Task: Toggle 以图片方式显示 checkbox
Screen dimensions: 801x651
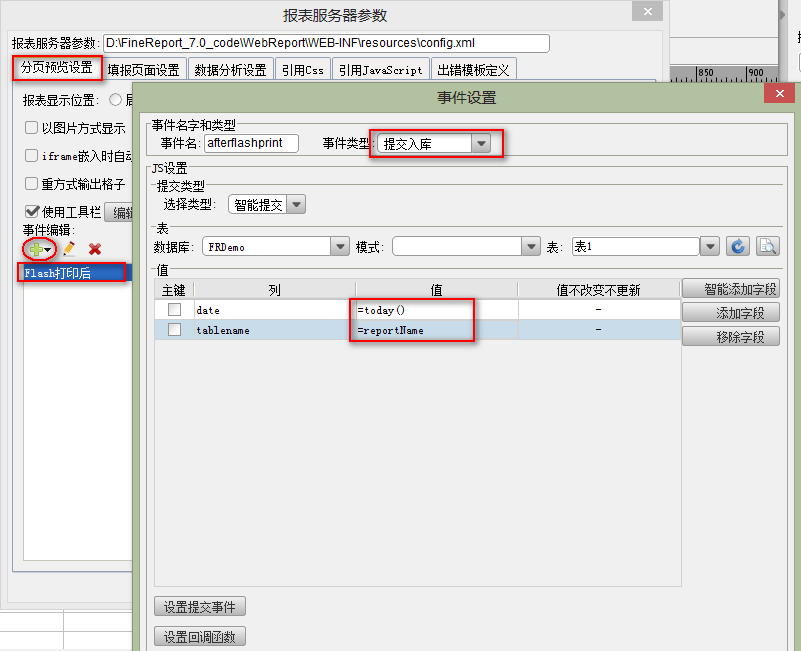Action: 31,127
